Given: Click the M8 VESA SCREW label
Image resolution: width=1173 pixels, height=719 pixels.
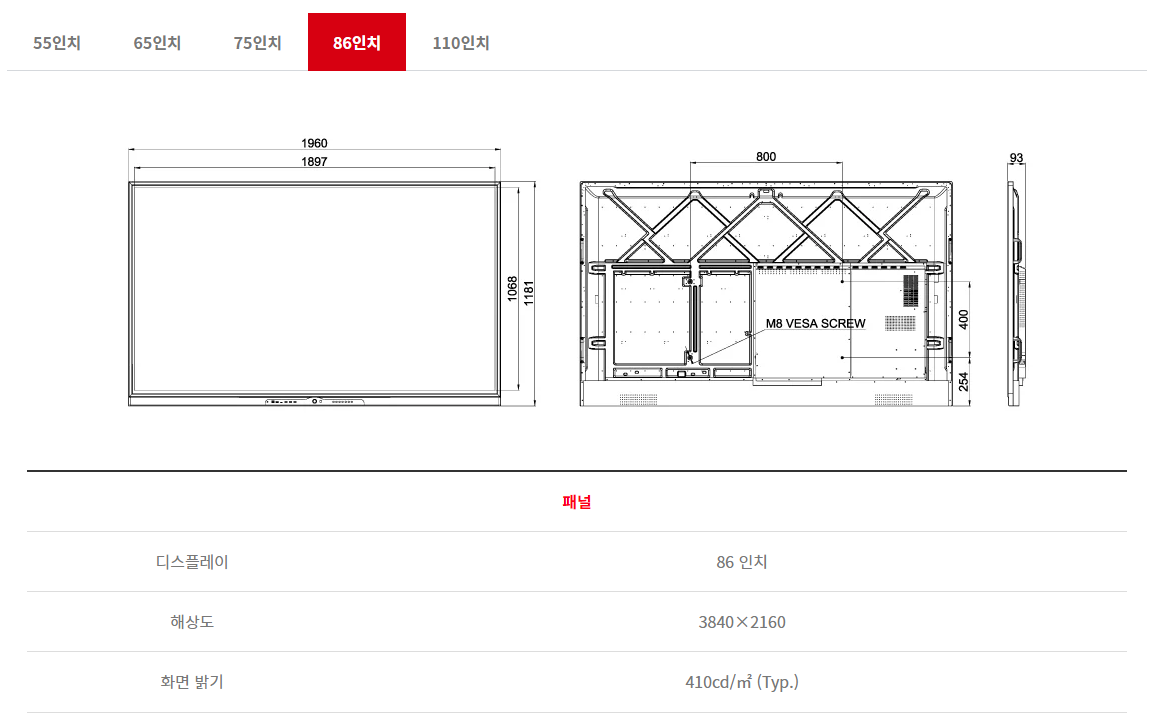Looking at the screenshot, I should (x=815, y=324).
